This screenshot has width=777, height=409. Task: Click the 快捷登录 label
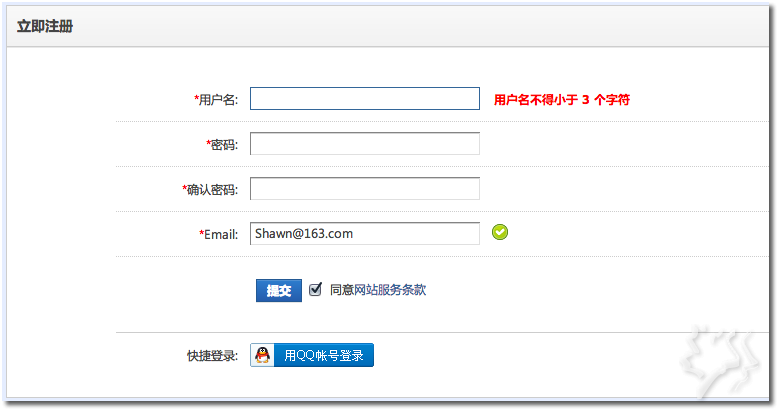[x=212, y=356]
